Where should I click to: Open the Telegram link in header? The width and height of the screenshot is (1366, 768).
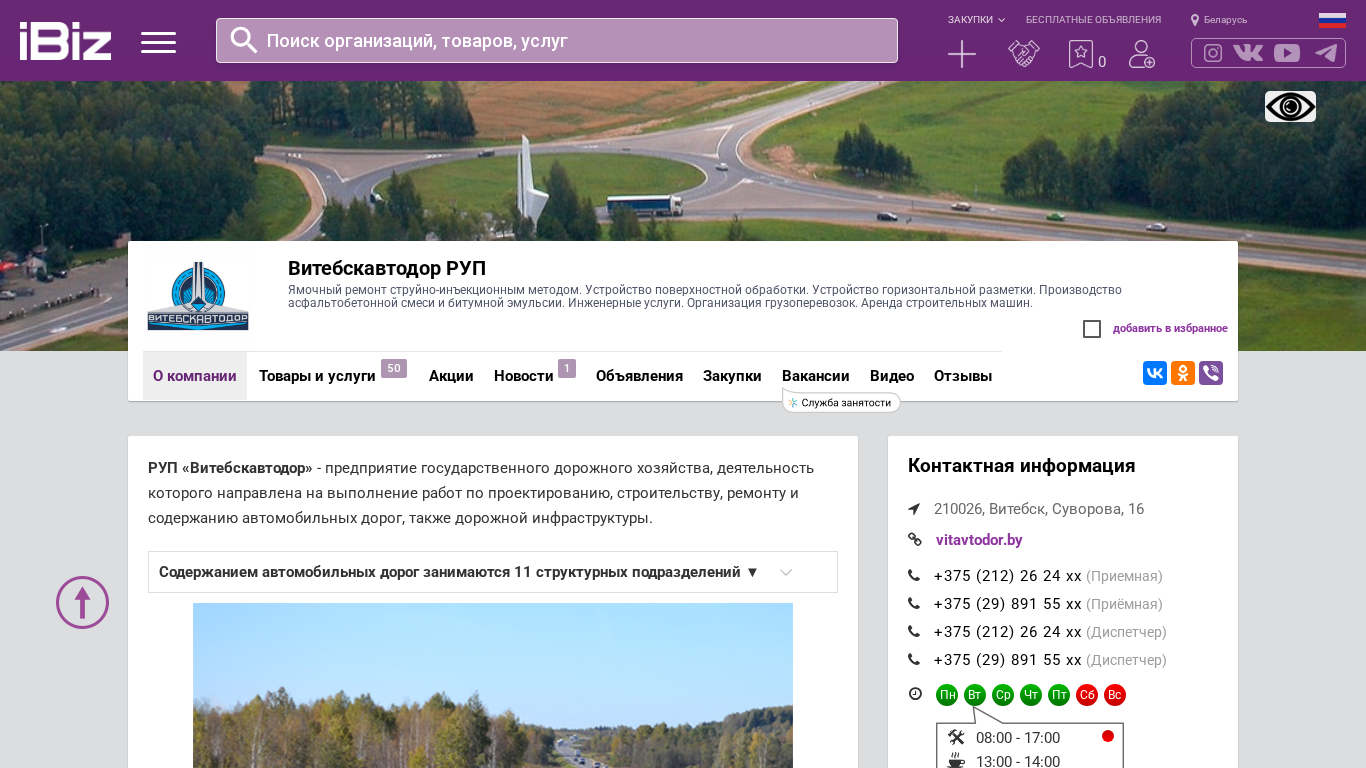pyautogui.click(x=1326, y=53)
